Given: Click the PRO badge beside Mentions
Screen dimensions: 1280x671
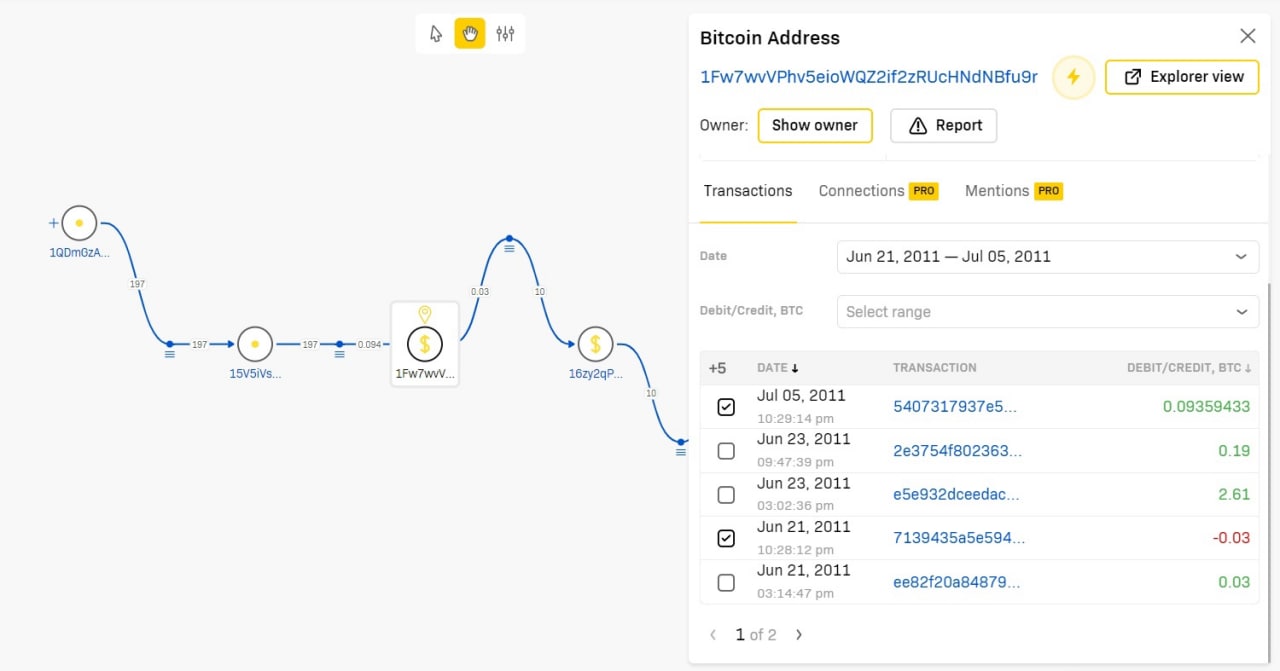Looking at the screenshot, I should 1047,191.
